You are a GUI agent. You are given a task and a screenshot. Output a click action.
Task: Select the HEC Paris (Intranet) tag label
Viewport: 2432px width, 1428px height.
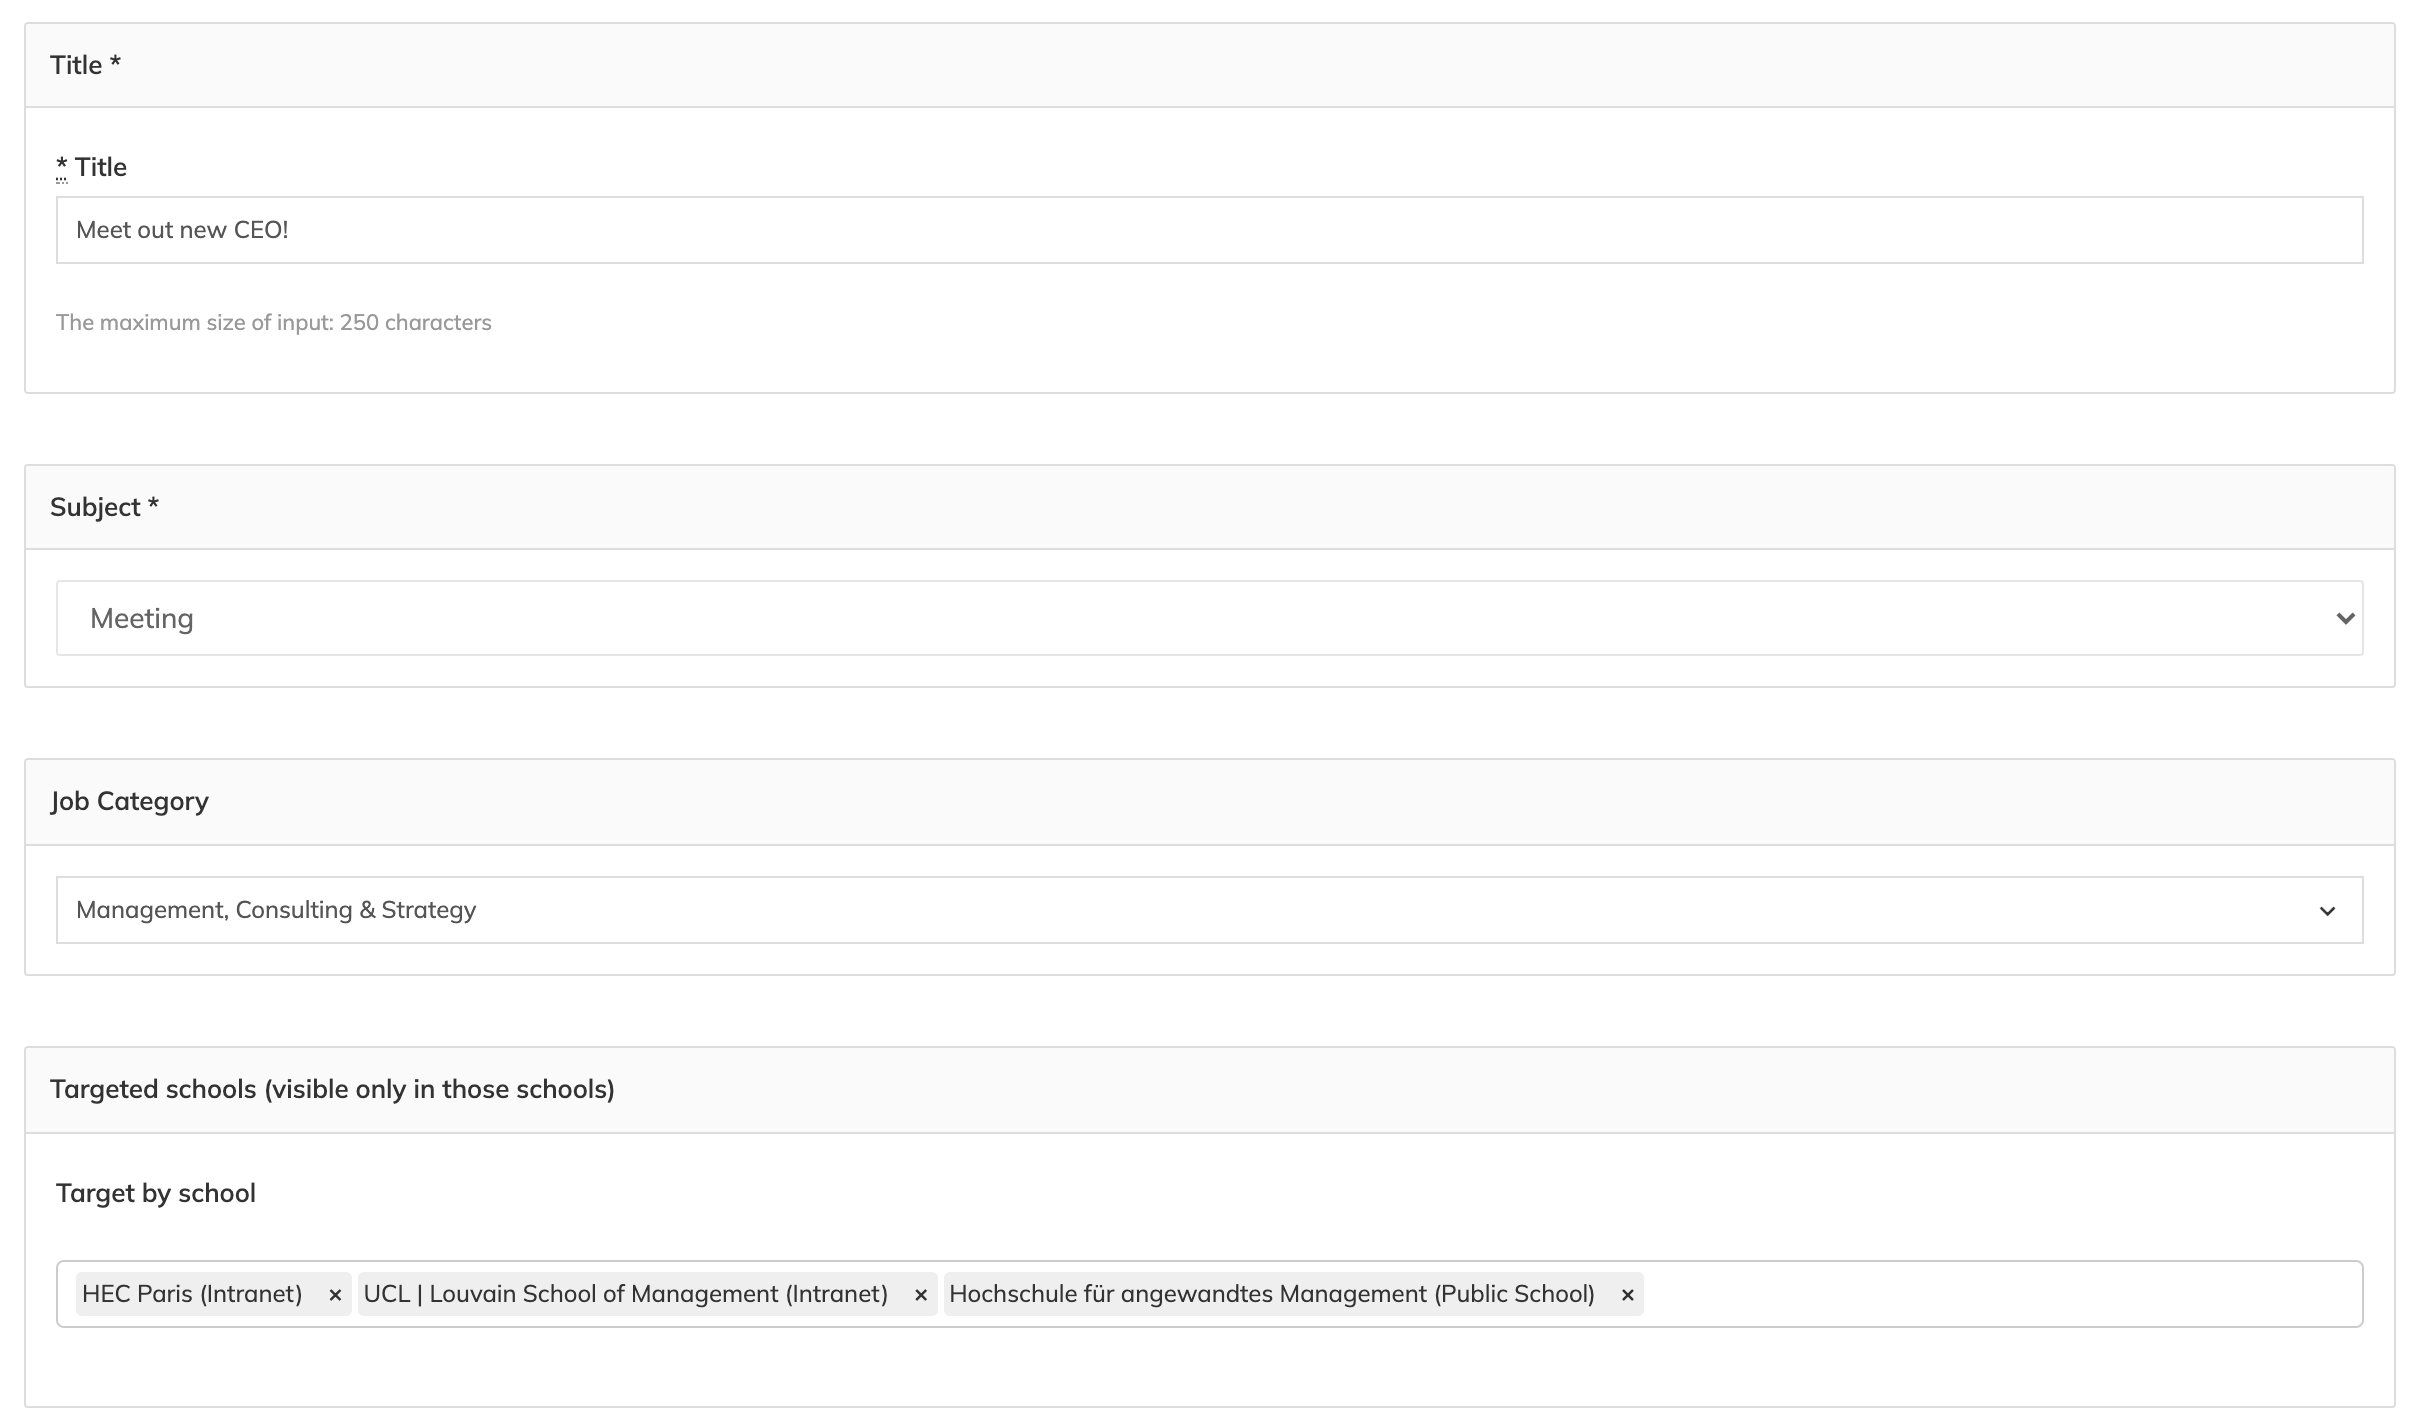(x=192, y=1294)
